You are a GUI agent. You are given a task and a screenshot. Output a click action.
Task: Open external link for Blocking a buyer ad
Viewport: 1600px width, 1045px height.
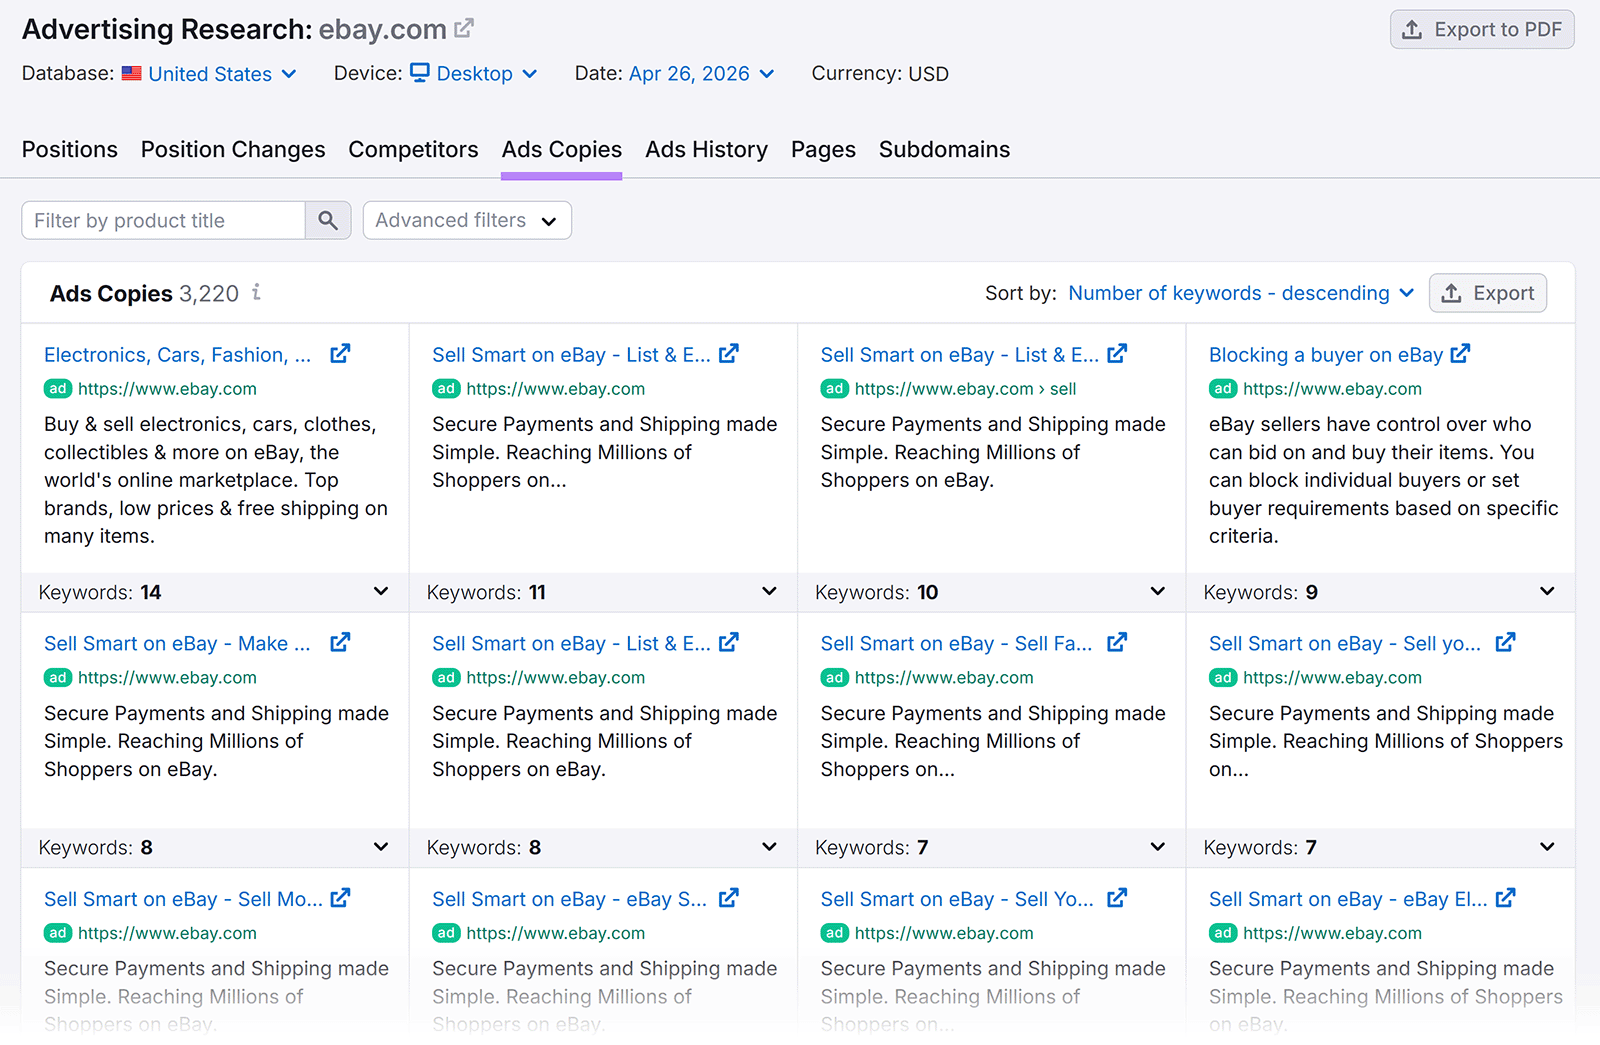pos(1461,354)
